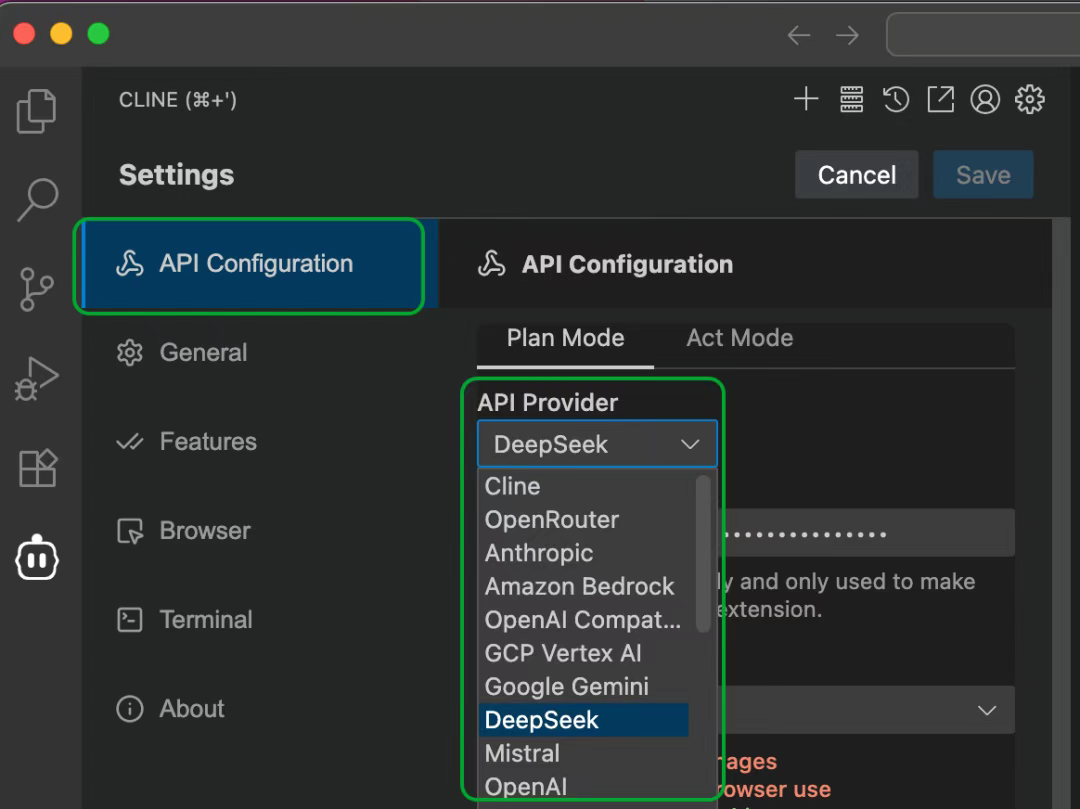
Task: Open the Explorer view in activity bar
Action: (37, 111)
